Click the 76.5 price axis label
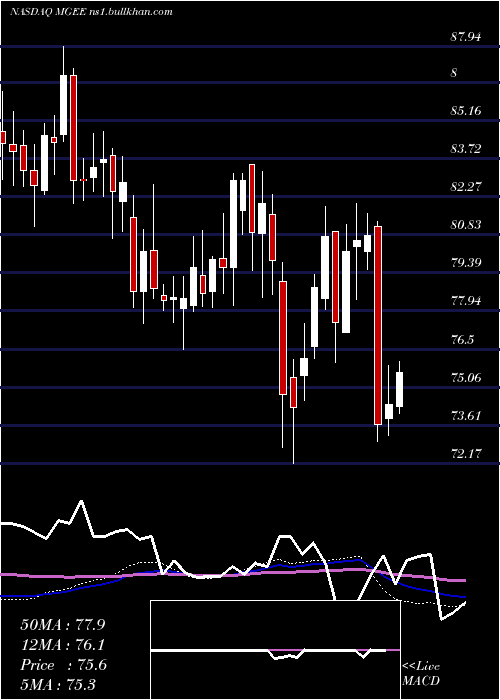This screenshot has height=700, width=500. 462,339
